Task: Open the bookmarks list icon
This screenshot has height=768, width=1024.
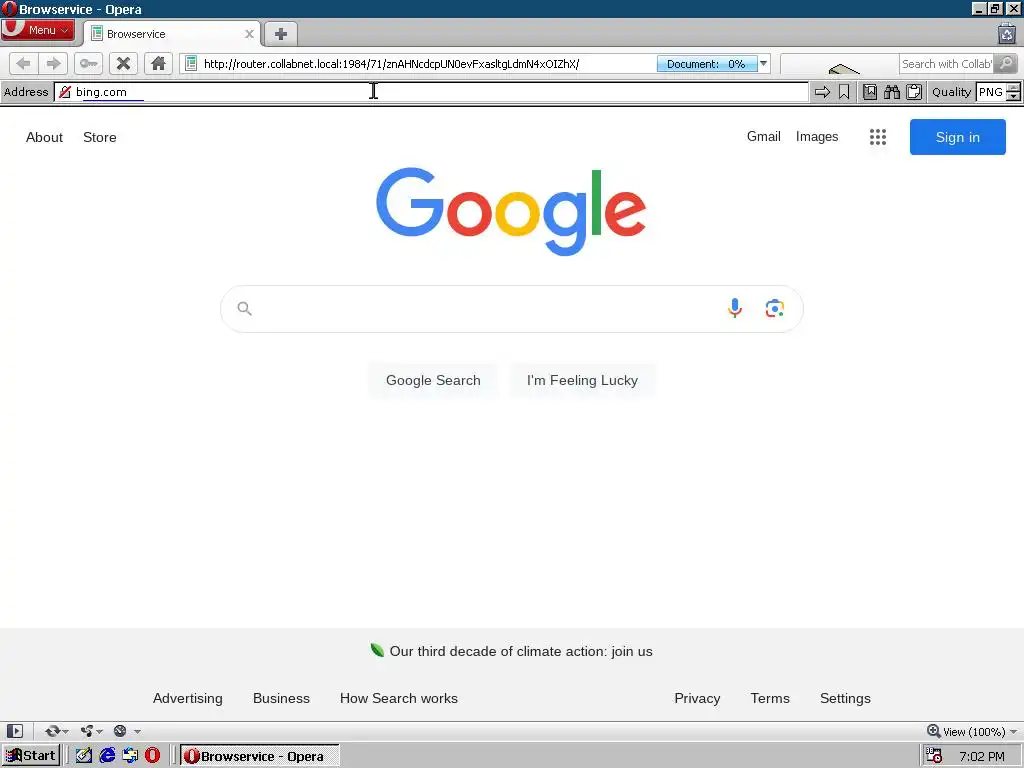Action: click(870, 92)
